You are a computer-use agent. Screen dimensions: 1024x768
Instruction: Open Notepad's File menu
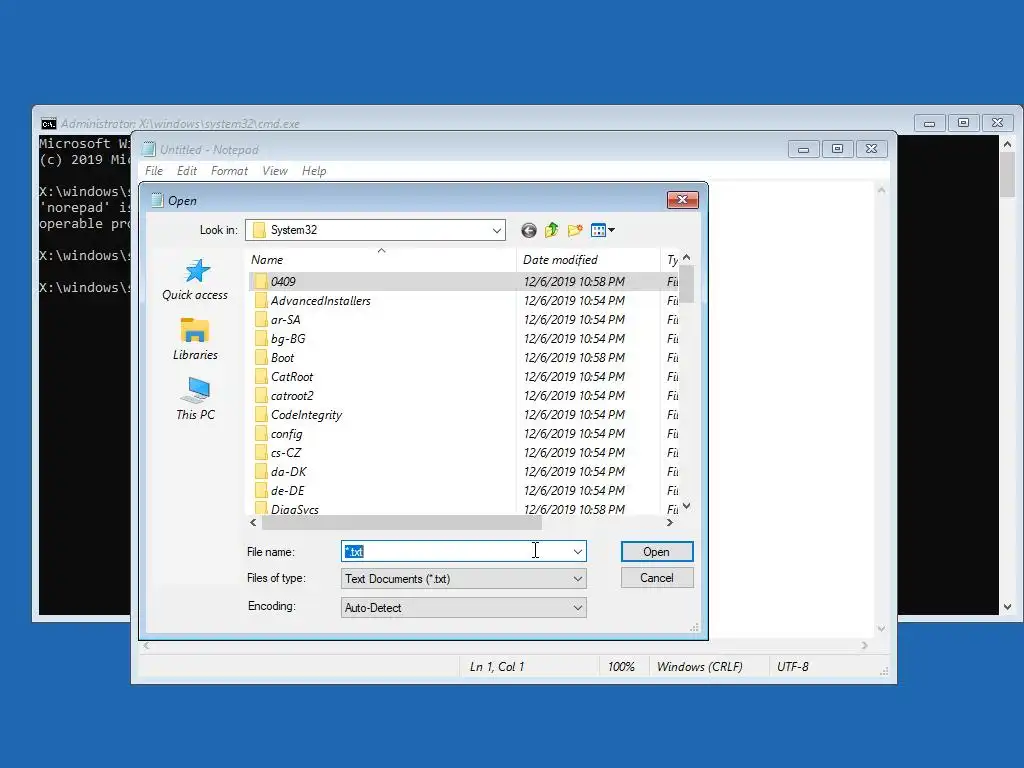click(154, 171)
